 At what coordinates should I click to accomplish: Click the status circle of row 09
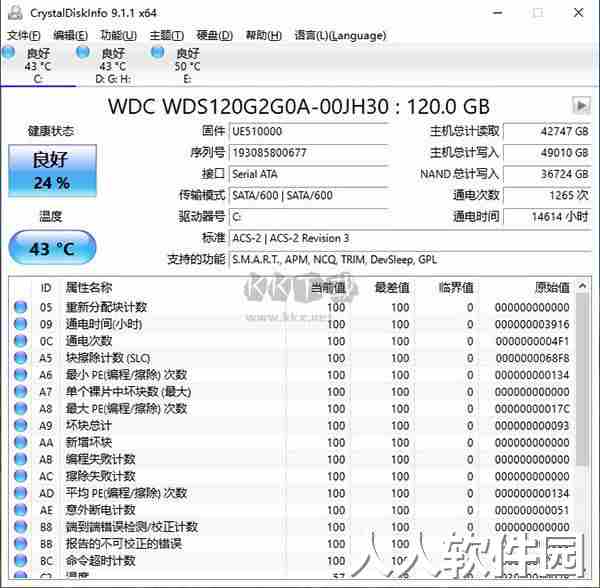pos(21,324)
